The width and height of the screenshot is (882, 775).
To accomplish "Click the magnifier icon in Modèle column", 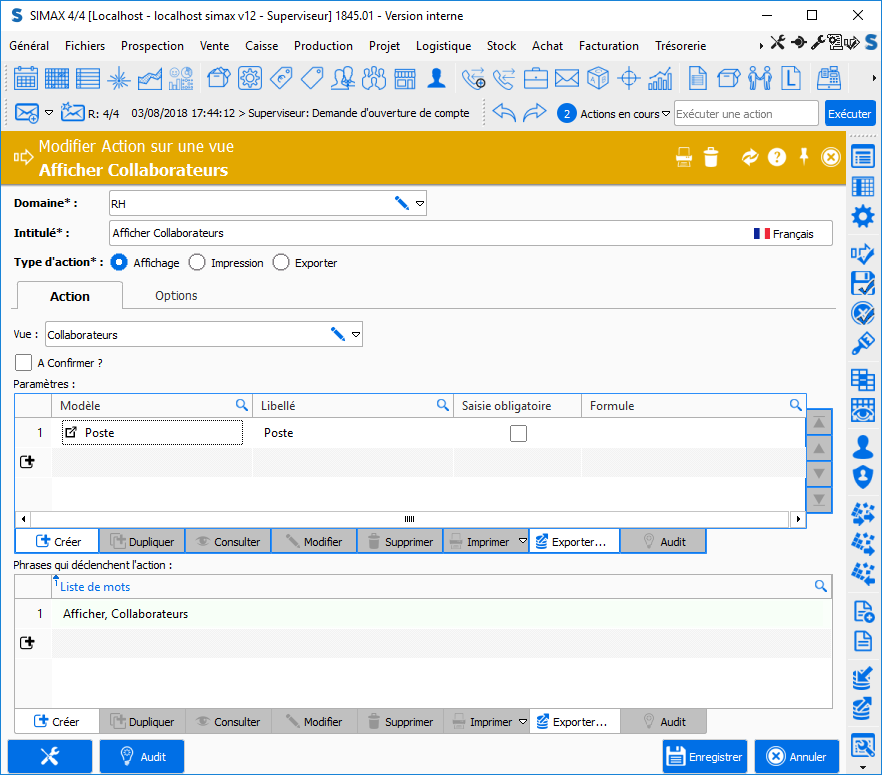I will click(241, 405).
